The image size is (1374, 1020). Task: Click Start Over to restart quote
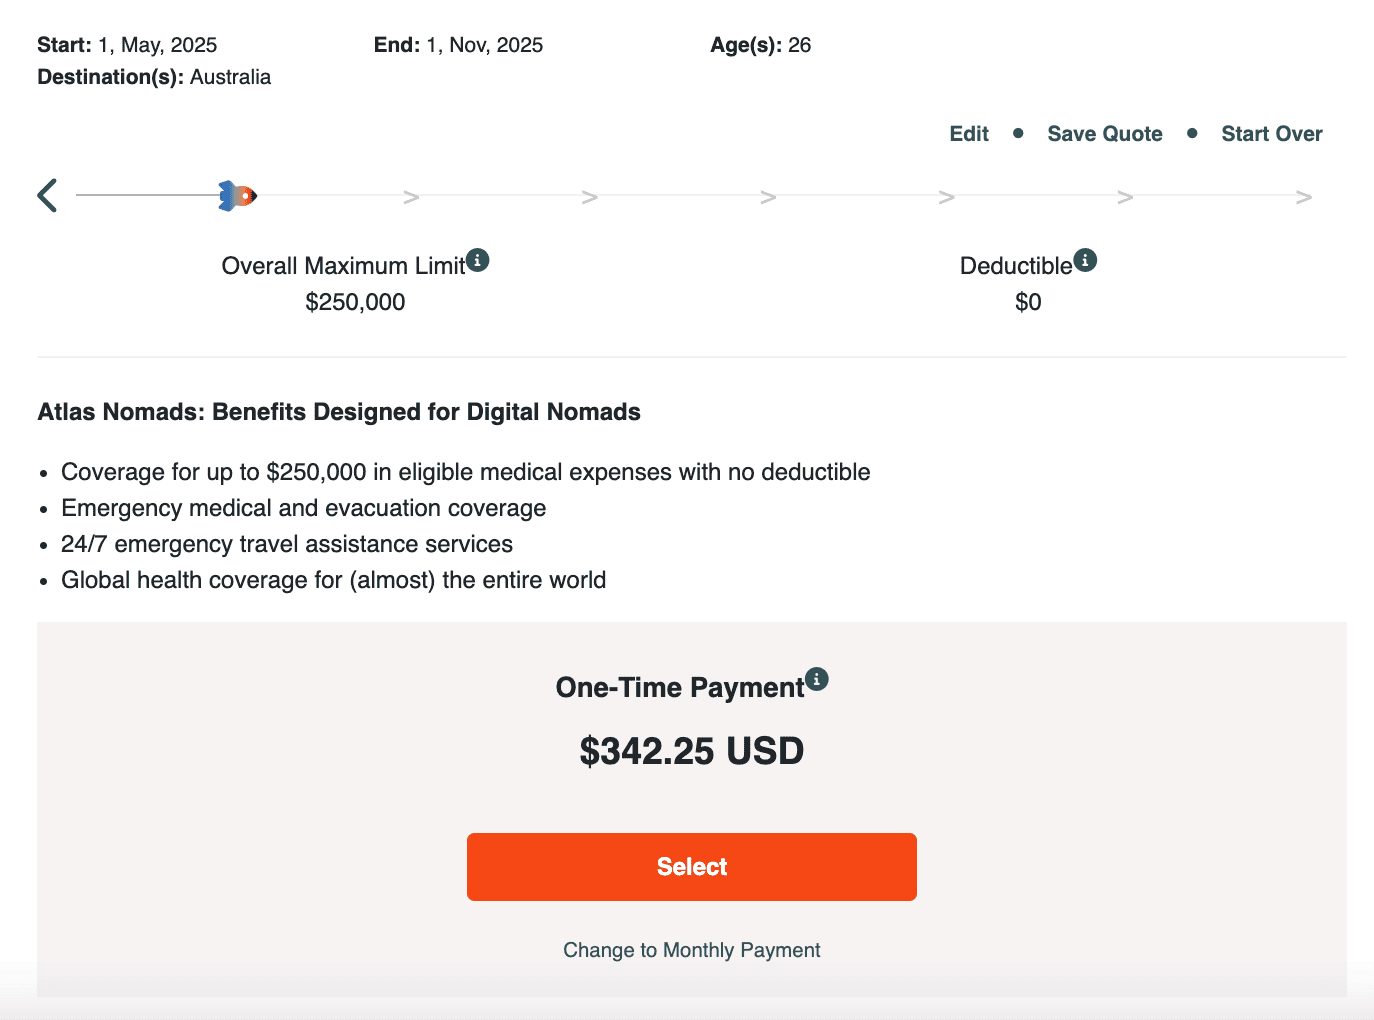1271,134
